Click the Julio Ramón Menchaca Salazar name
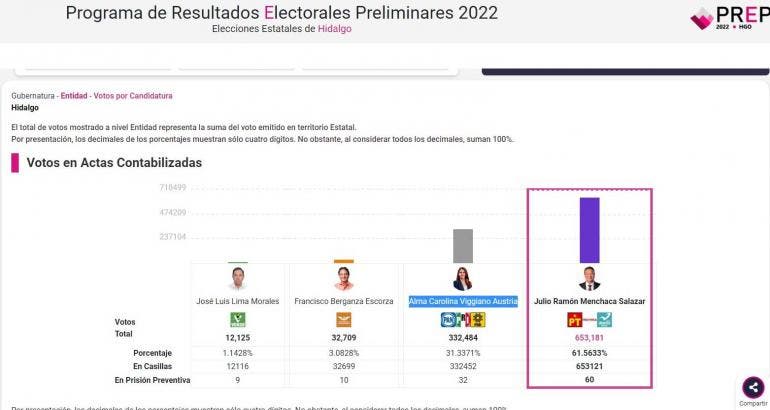This screenshot has height=410, width=770. click(x=589, y=301)
